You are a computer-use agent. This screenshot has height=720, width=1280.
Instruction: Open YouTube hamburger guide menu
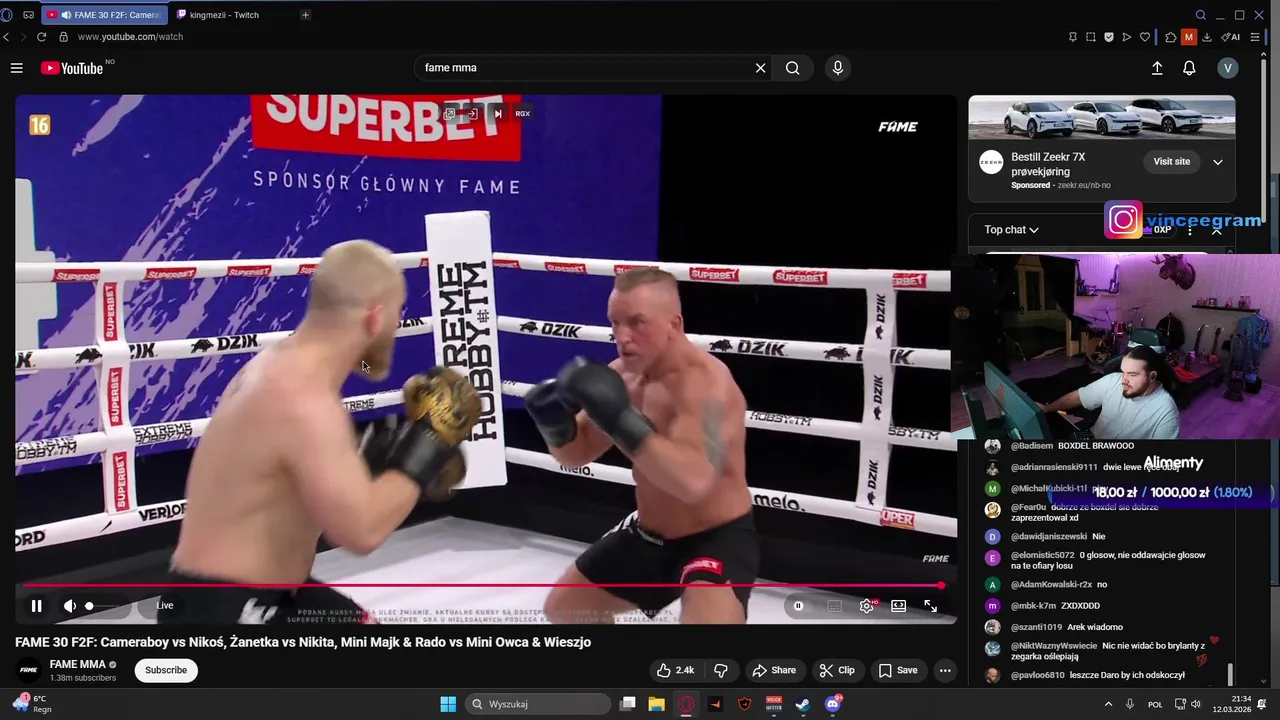point(16,68)
